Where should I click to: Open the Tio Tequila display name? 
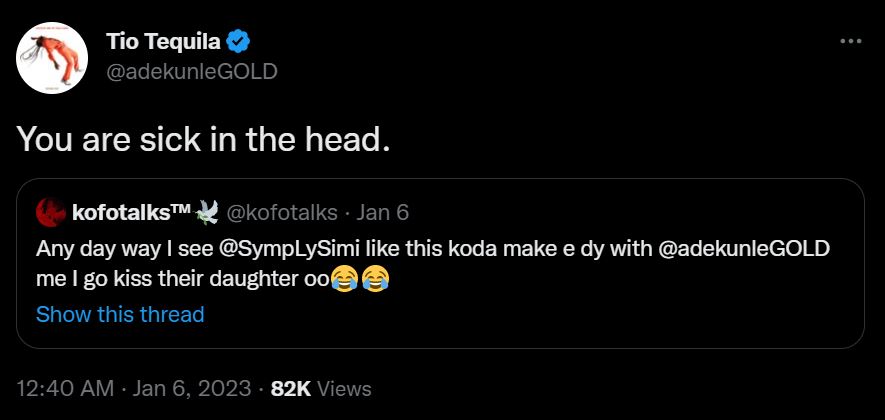163,42
